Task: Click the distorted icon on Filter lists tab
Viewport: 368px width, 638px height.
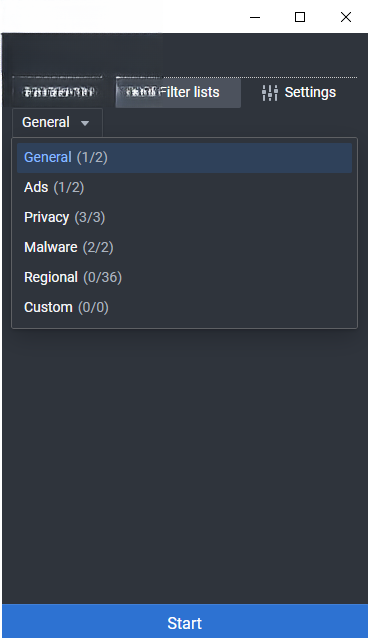Action: pyautogui.click(x=140, y=92)
